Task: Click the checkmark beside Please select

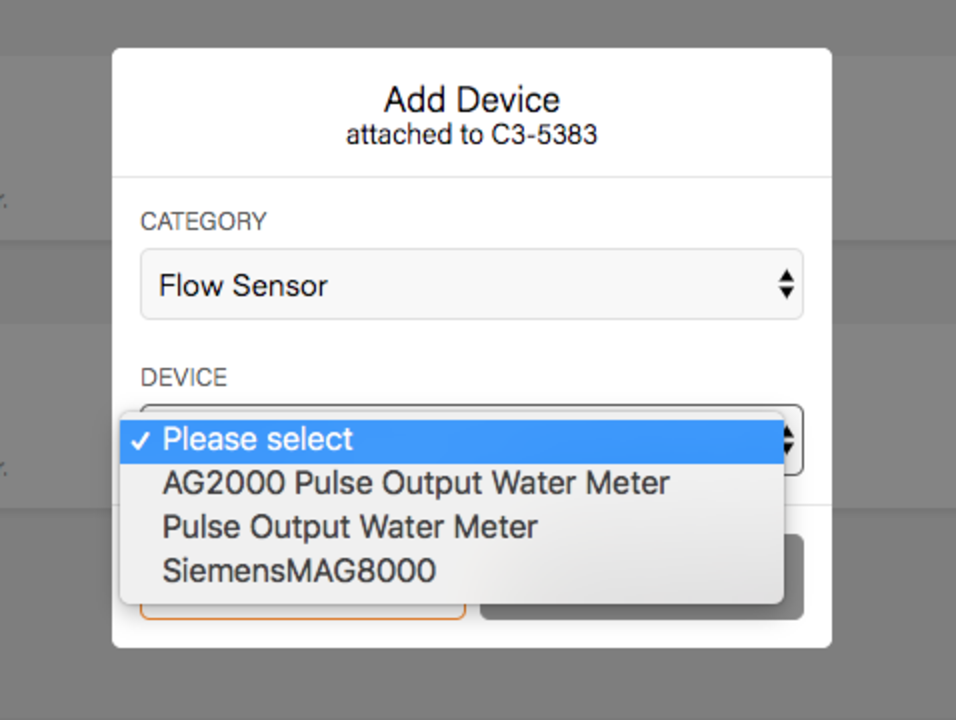Action: 139,441
